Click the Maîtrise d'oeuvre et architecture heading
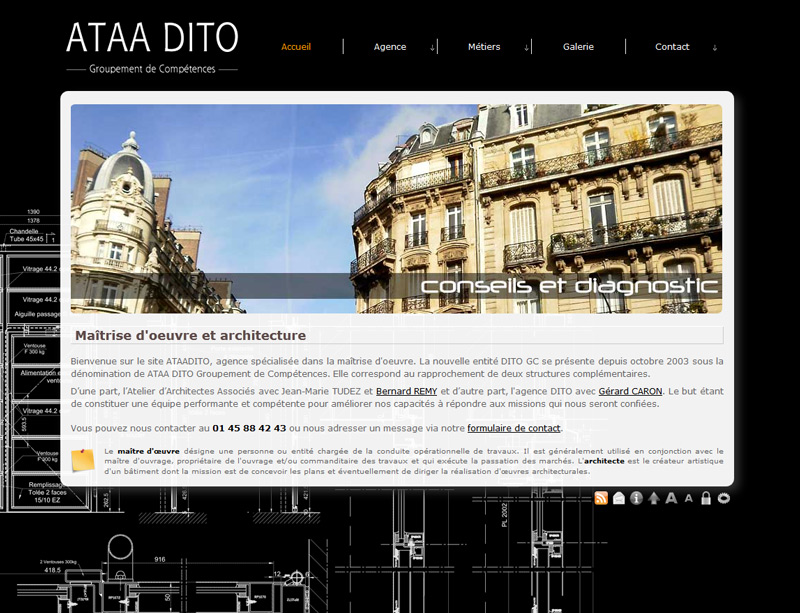The image size is (800, 613). point(190,335)
